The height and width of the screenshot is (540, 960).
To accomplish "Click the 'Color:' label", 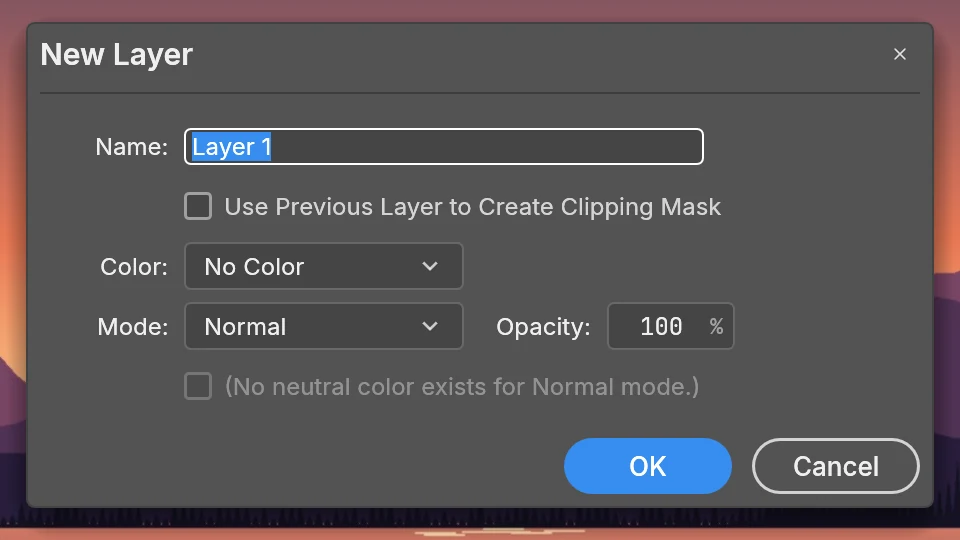I will click(x=134, y=267).
